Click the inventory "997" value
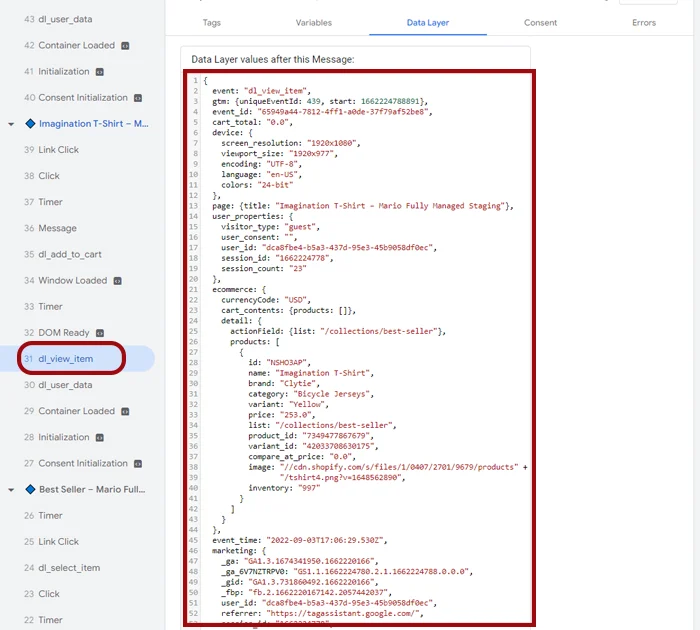Viewport: 700px width, 630px height. (309, 488)
